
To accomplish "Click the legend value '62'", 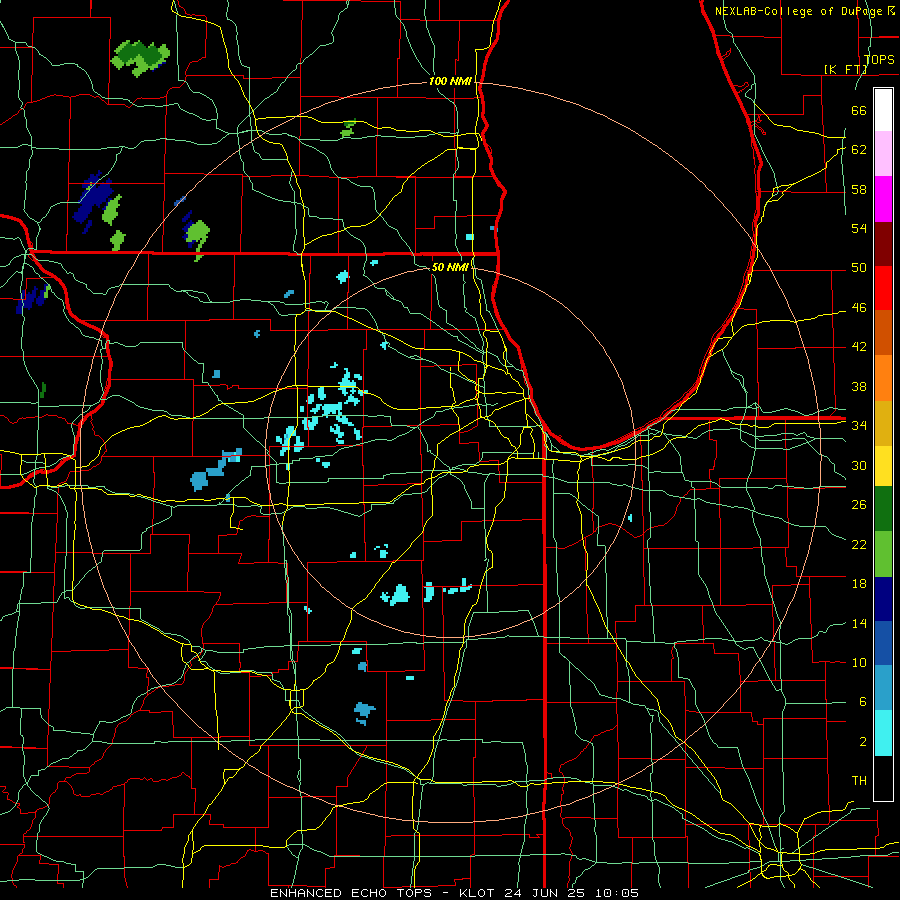I will click(859, 150).
